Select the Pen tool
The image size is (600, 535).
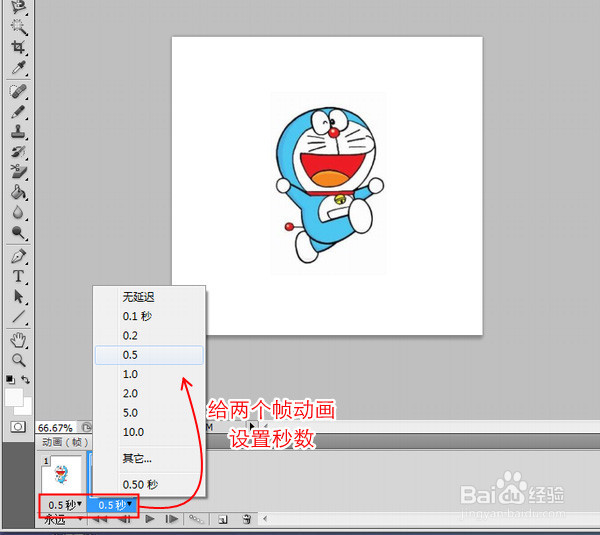(18, 256)
